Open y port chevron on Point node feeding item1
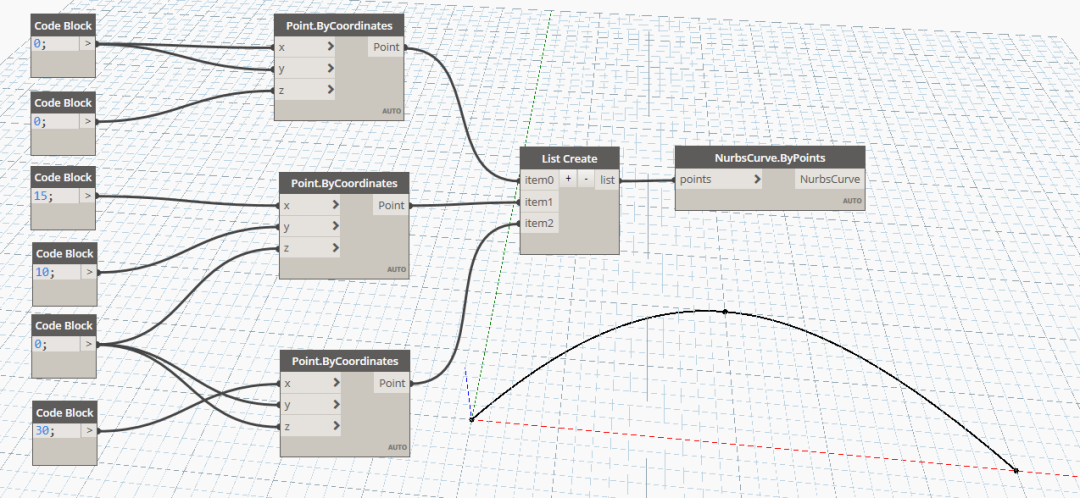The image size is (1080, 498). tap(335, 226)
